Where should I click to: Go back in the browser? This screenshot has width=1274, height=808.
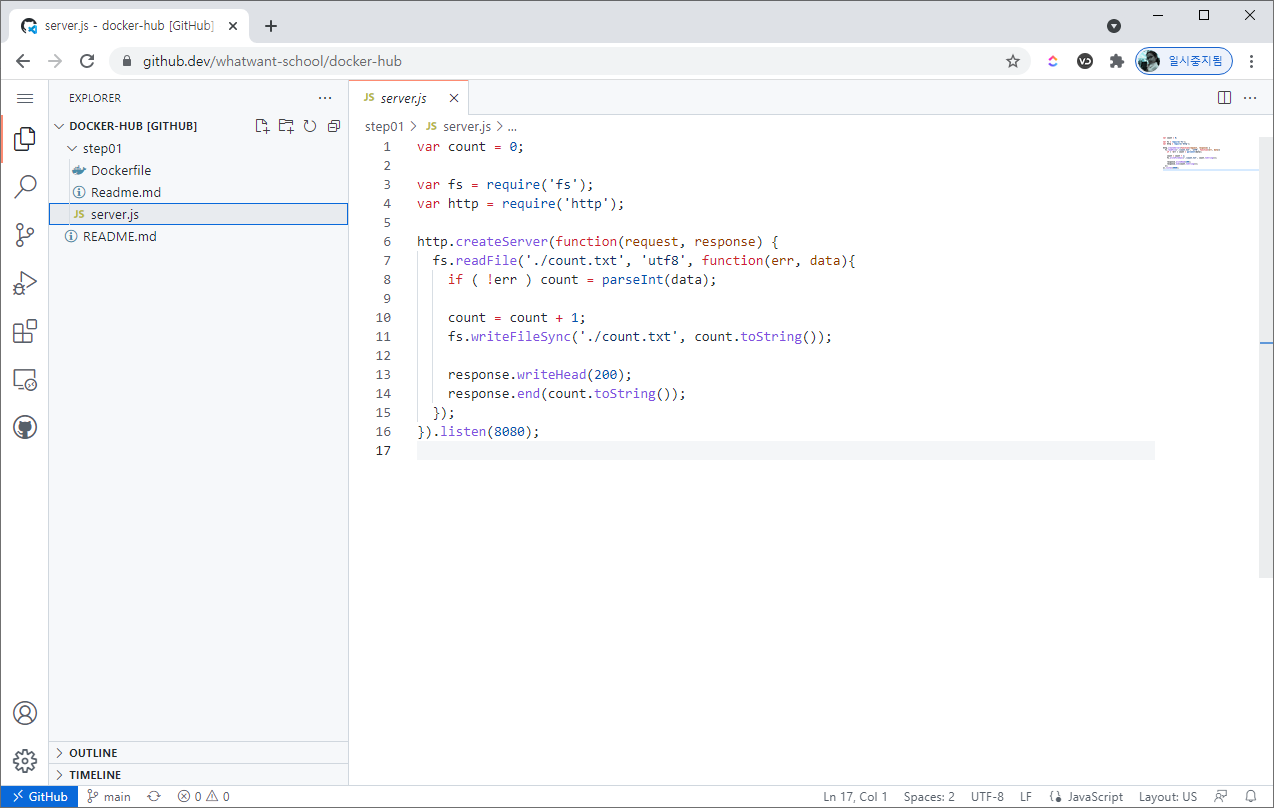pos(23,61)
